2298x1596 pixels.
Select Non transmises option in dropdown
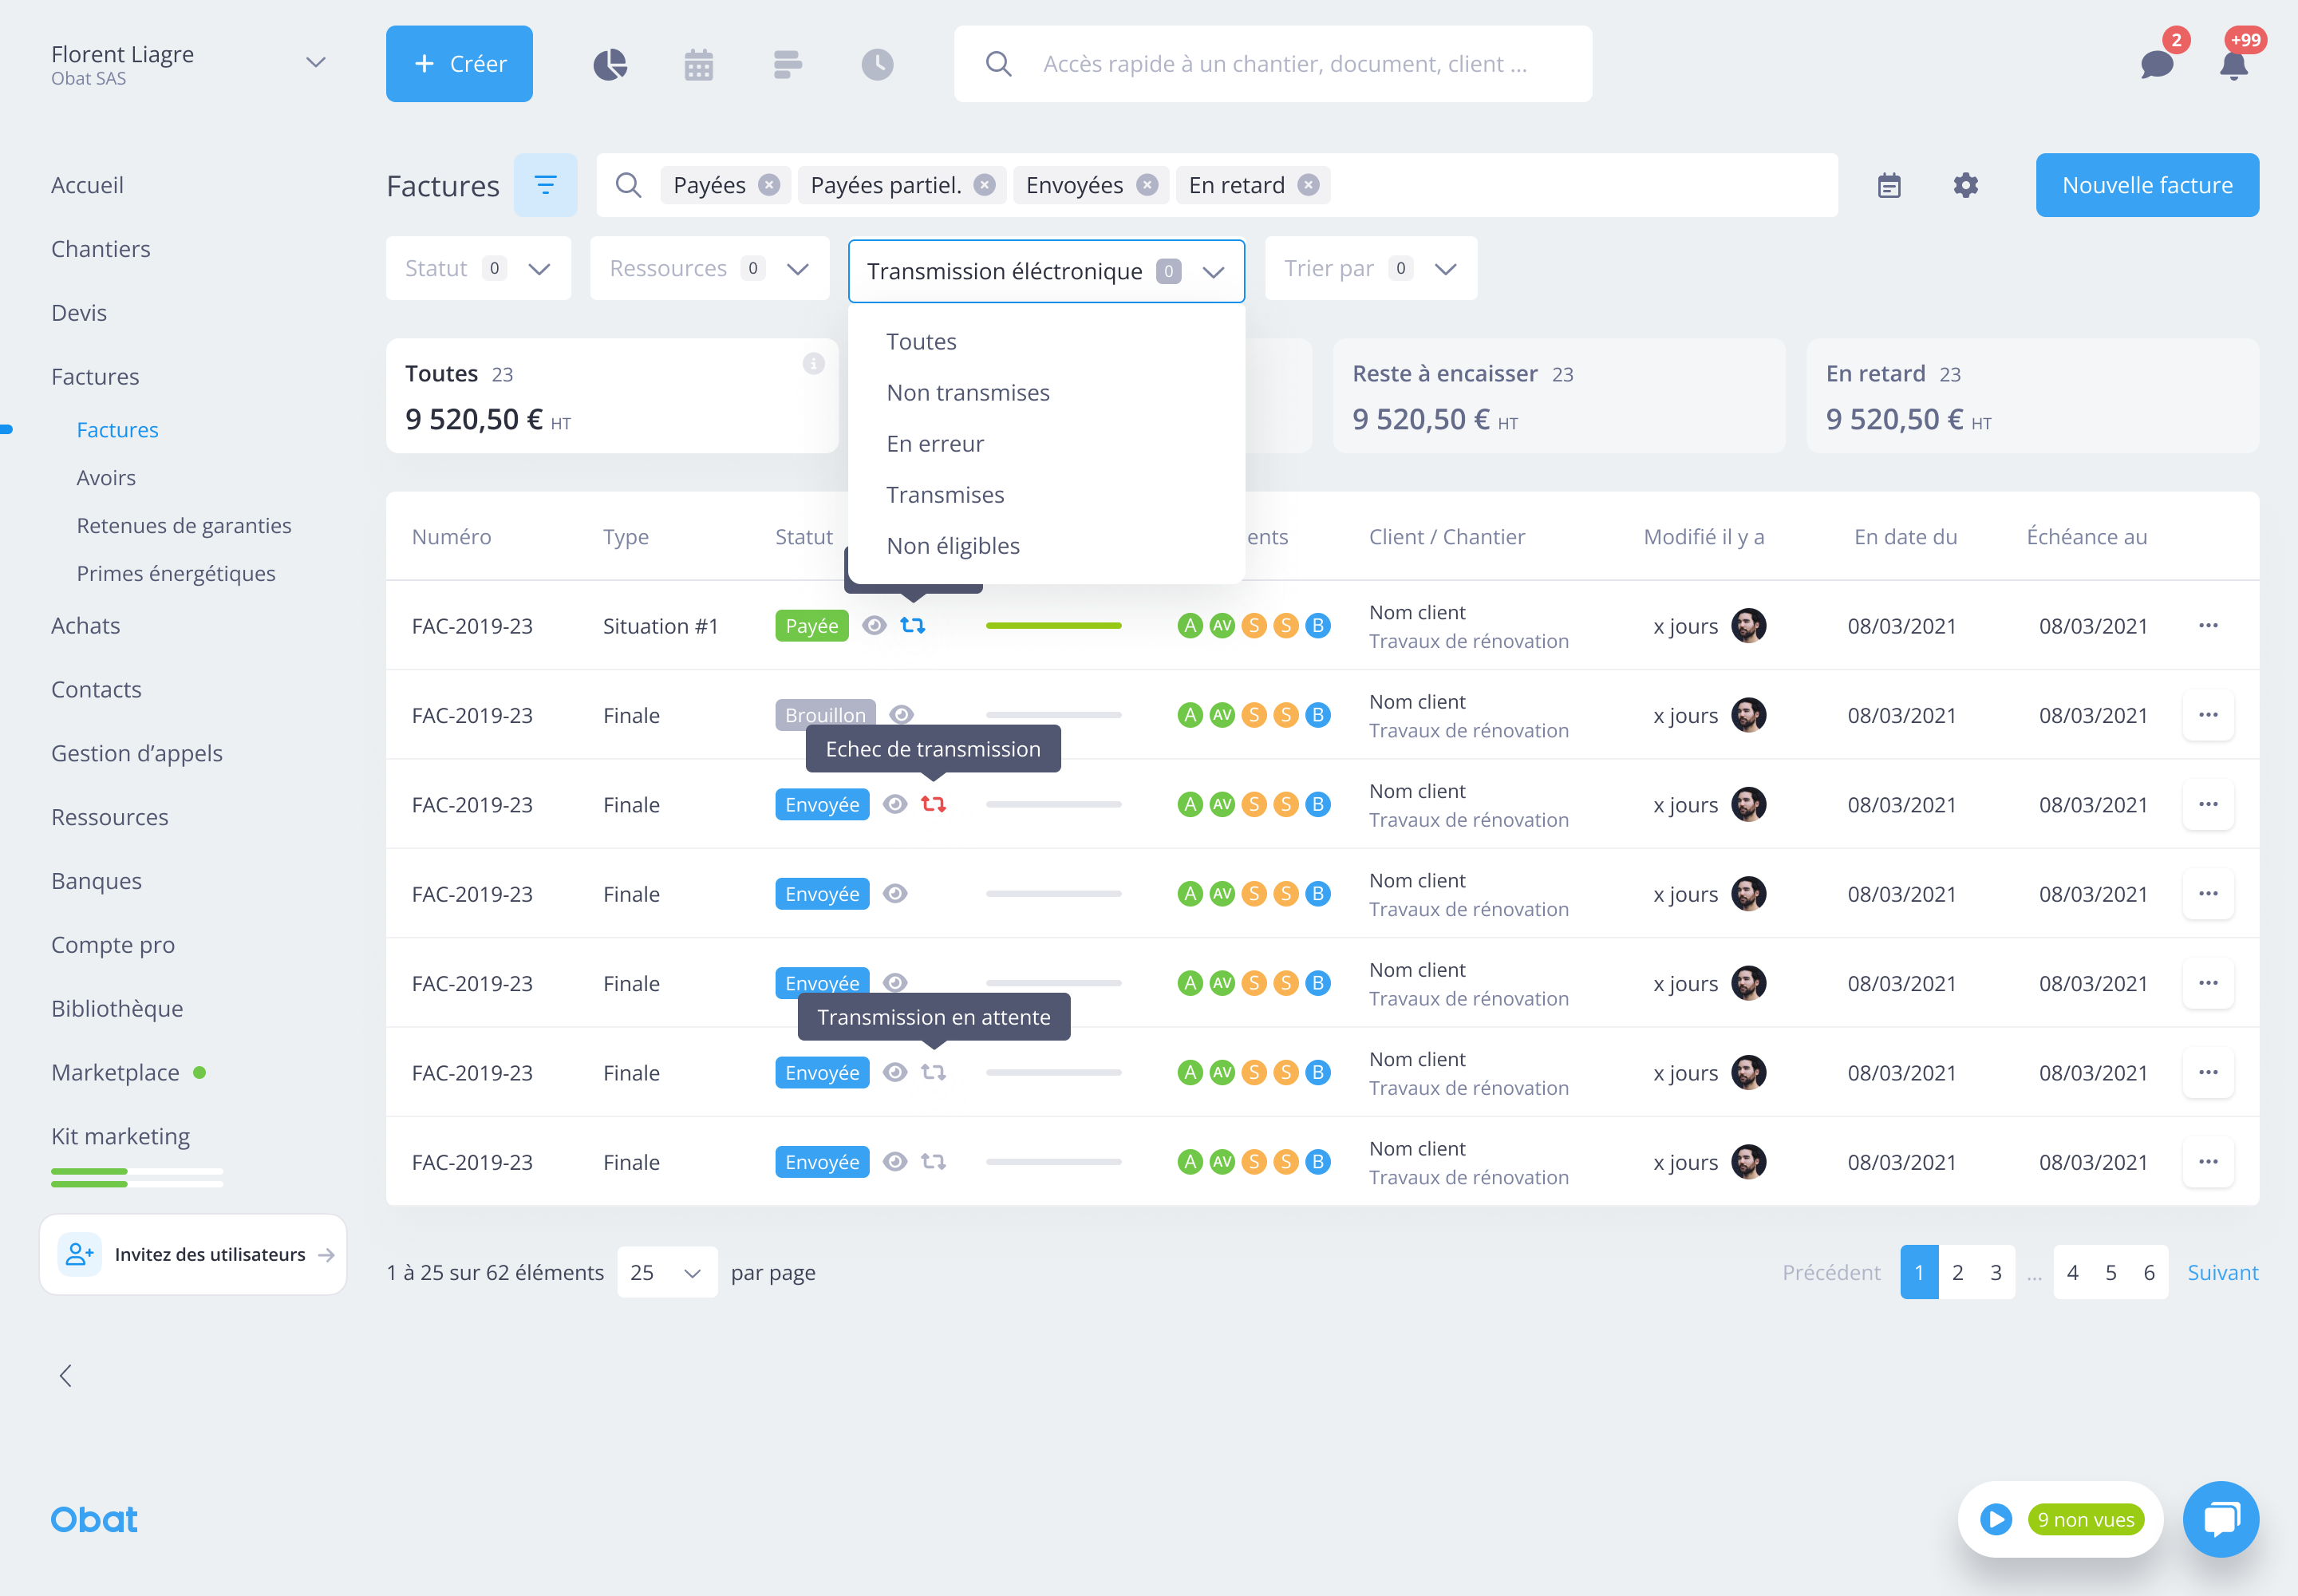[x=967, y=392]
